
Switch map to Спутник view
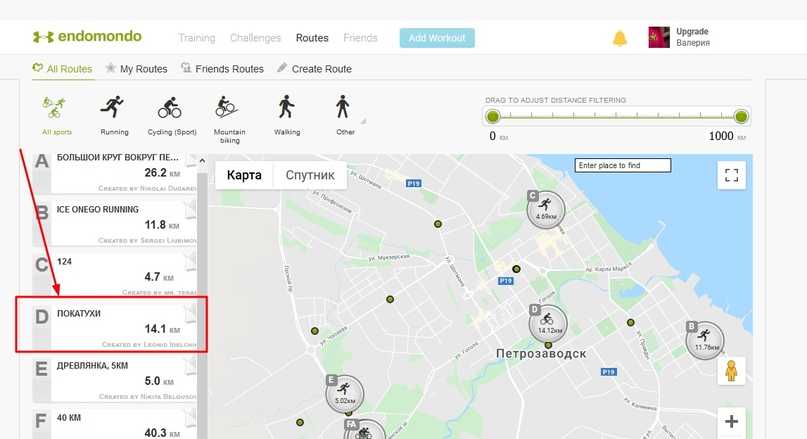pyautogui.click(x=310, y=175)
